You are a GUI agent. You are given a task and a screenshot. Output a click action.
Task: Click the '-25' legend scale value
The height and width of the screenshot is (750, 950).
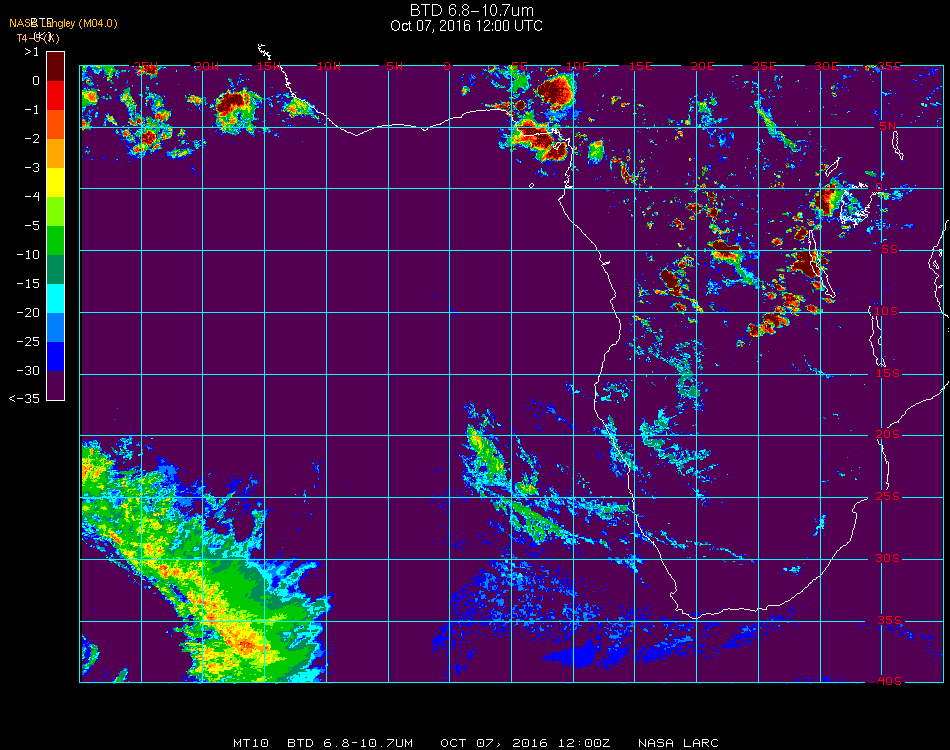pos(28,342)
